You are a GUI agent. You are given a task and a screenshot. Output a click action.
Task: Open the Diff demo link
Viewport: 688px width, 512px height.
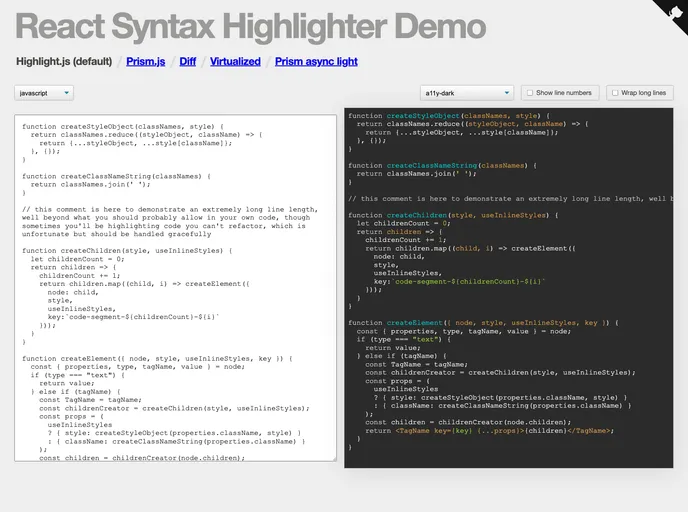click(188, 62)
